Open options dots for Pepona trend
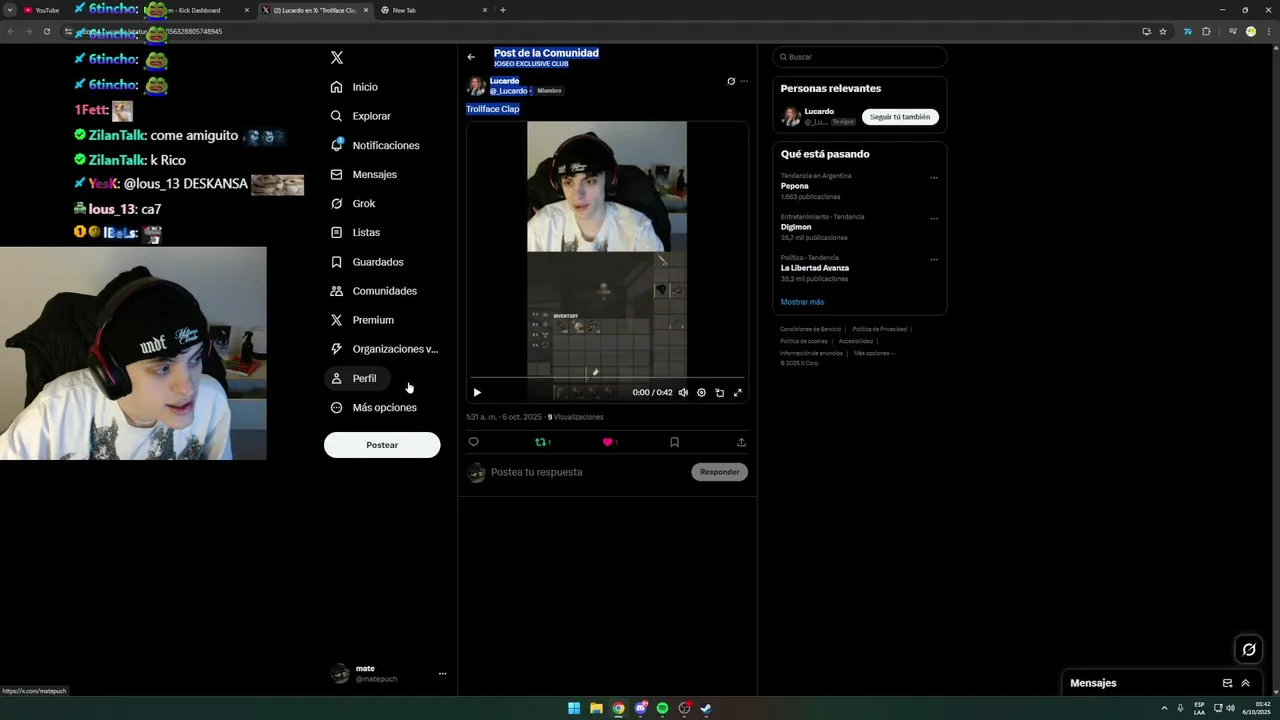1280x720 pixels. point(934,178)
